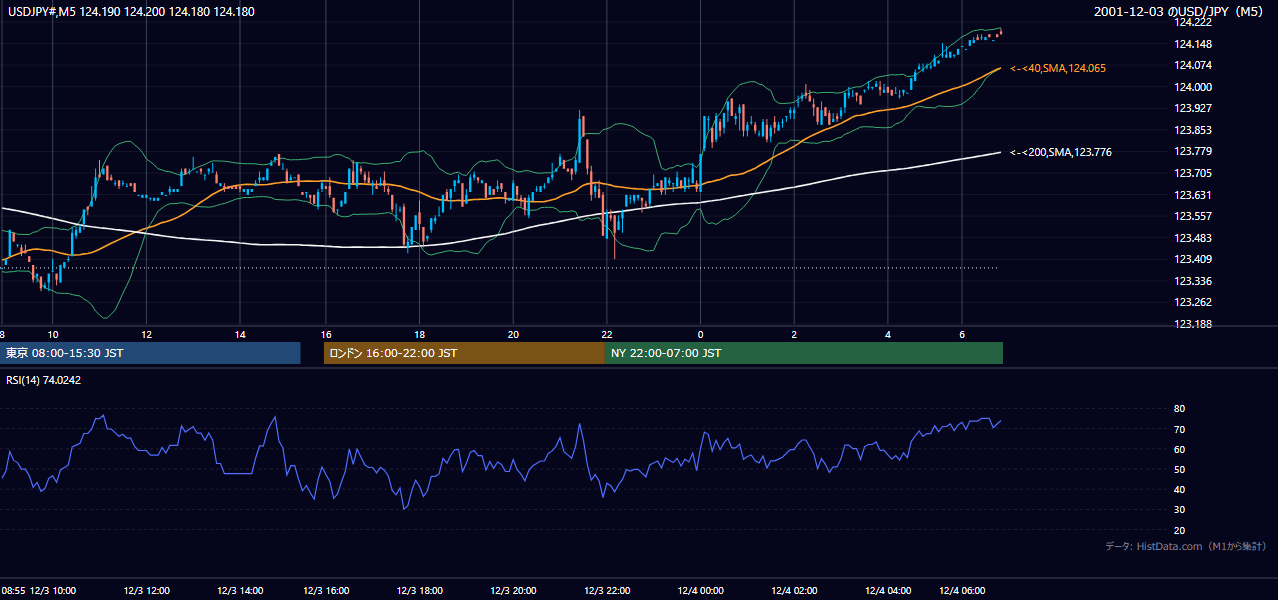Click hour tick 0 under price chart
Image resolution: width=1278 pixels, height=600 pixels.
click(x=700, y=334)
